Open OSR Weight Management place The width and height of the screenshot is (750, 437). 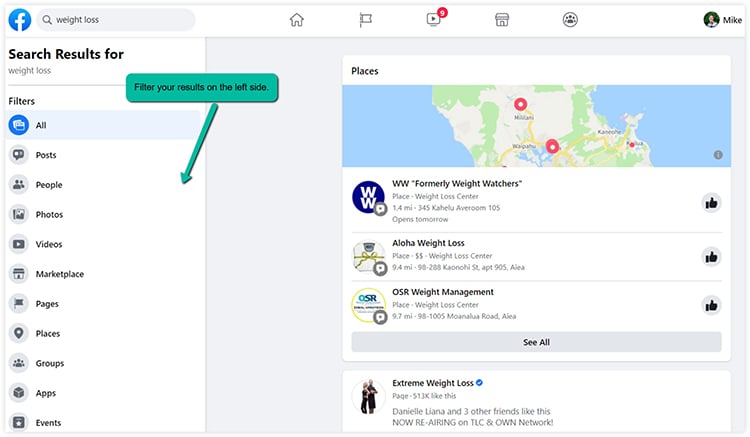coord(443,292)
